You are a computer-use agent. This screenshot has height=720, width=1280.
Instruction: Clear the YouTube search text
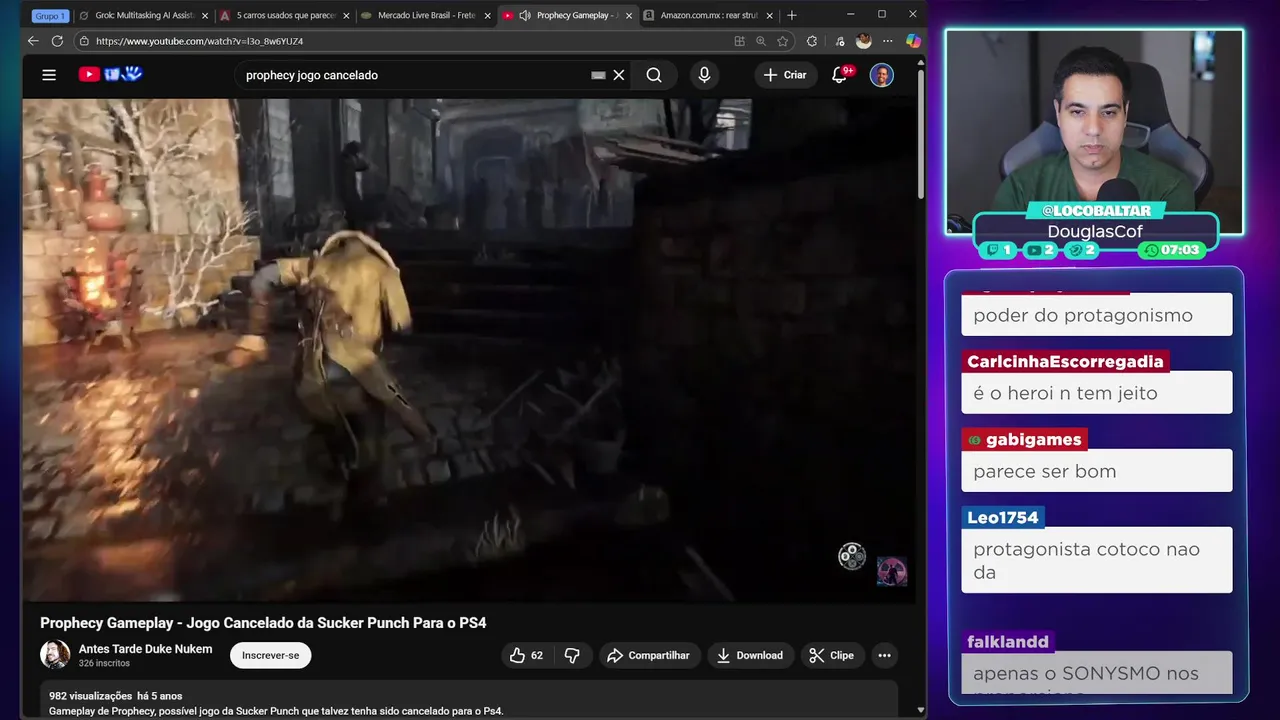click(619, 75)
